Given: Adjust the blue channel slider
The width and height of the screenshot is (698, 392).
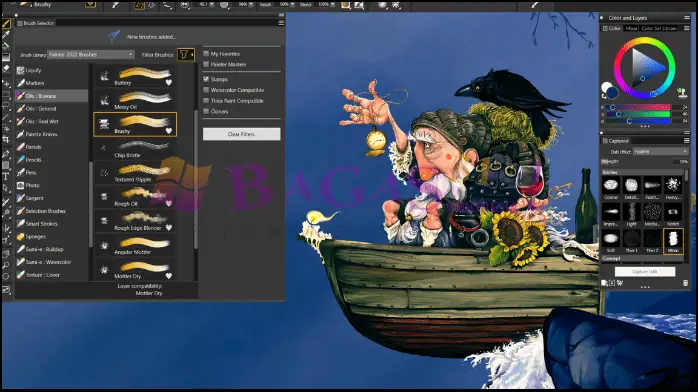Looking at the screenshot, I should pos(637,121).
